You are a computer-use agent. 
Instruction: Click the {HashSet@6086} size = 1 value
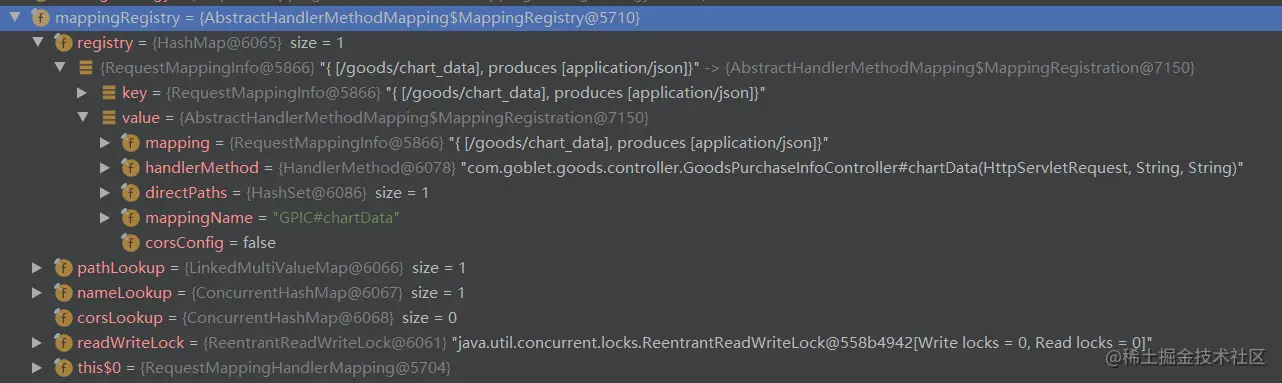pyautogui.click(x=338, y=192)
